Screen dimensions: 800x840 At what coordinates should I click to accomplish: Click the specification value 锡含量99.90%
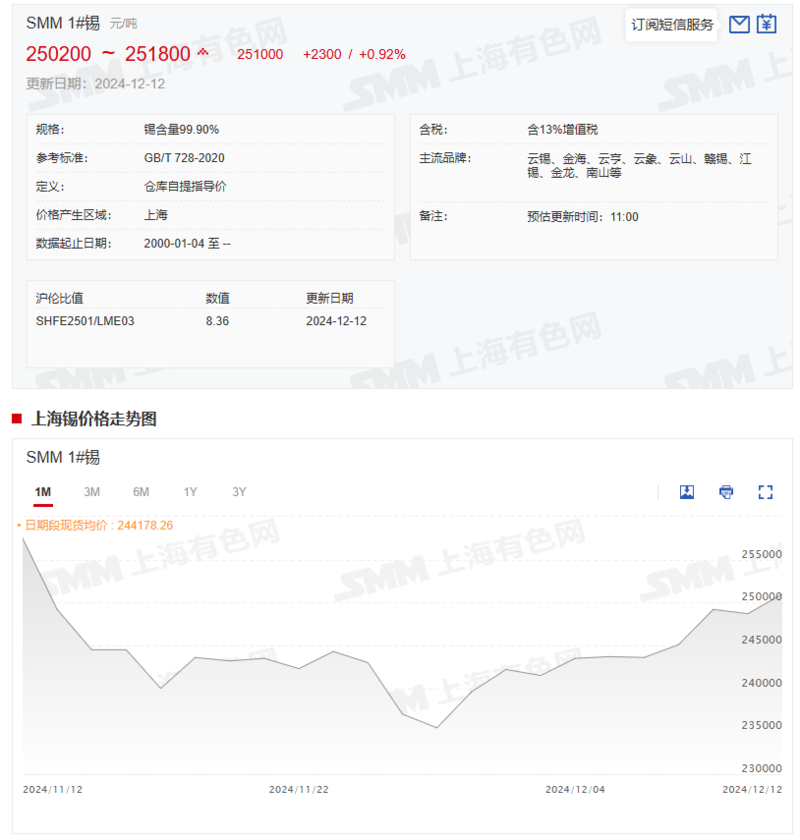[181, 130]
